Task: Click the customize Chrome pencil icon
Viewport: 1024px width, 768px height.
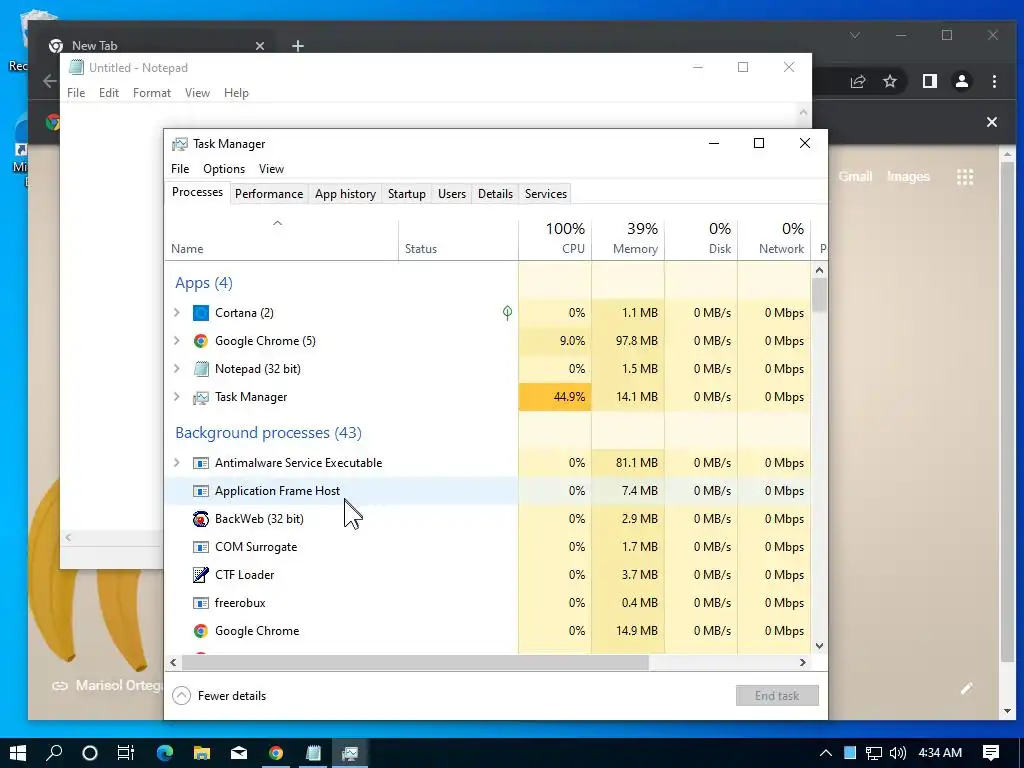Action: coord(967,688)
